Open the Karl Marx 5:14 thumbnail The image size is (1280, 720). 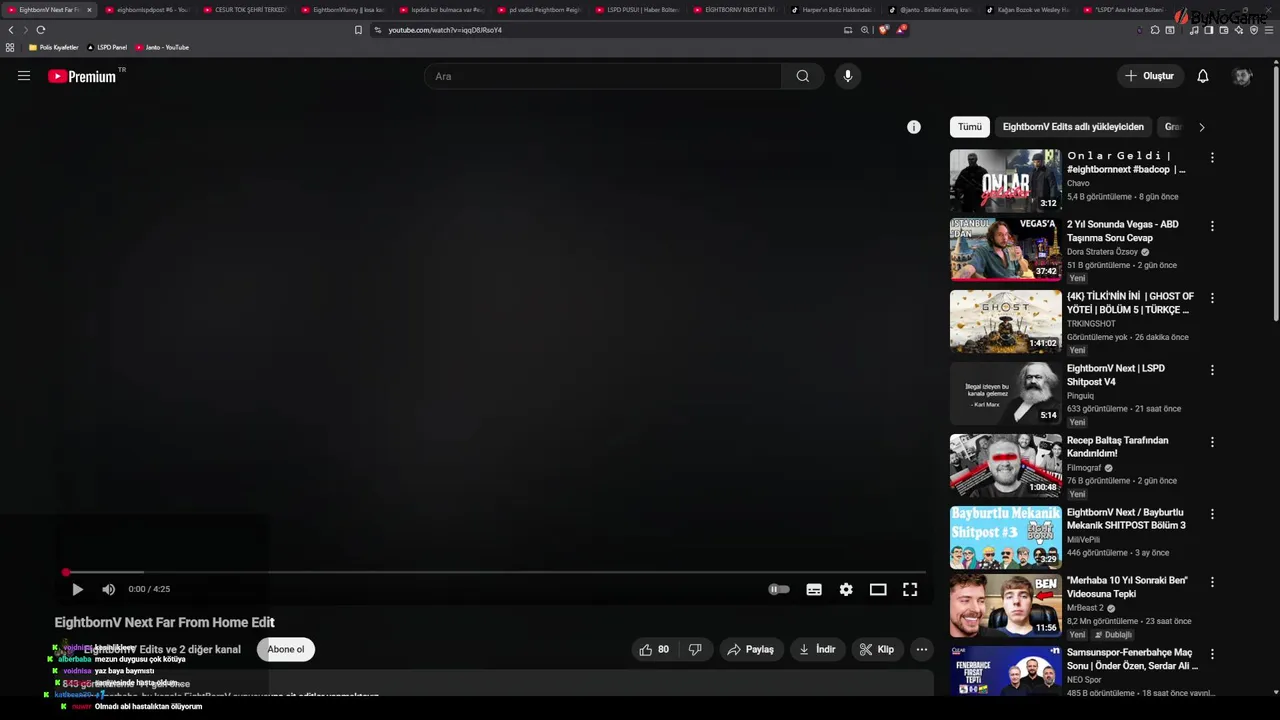point(1005,393)
